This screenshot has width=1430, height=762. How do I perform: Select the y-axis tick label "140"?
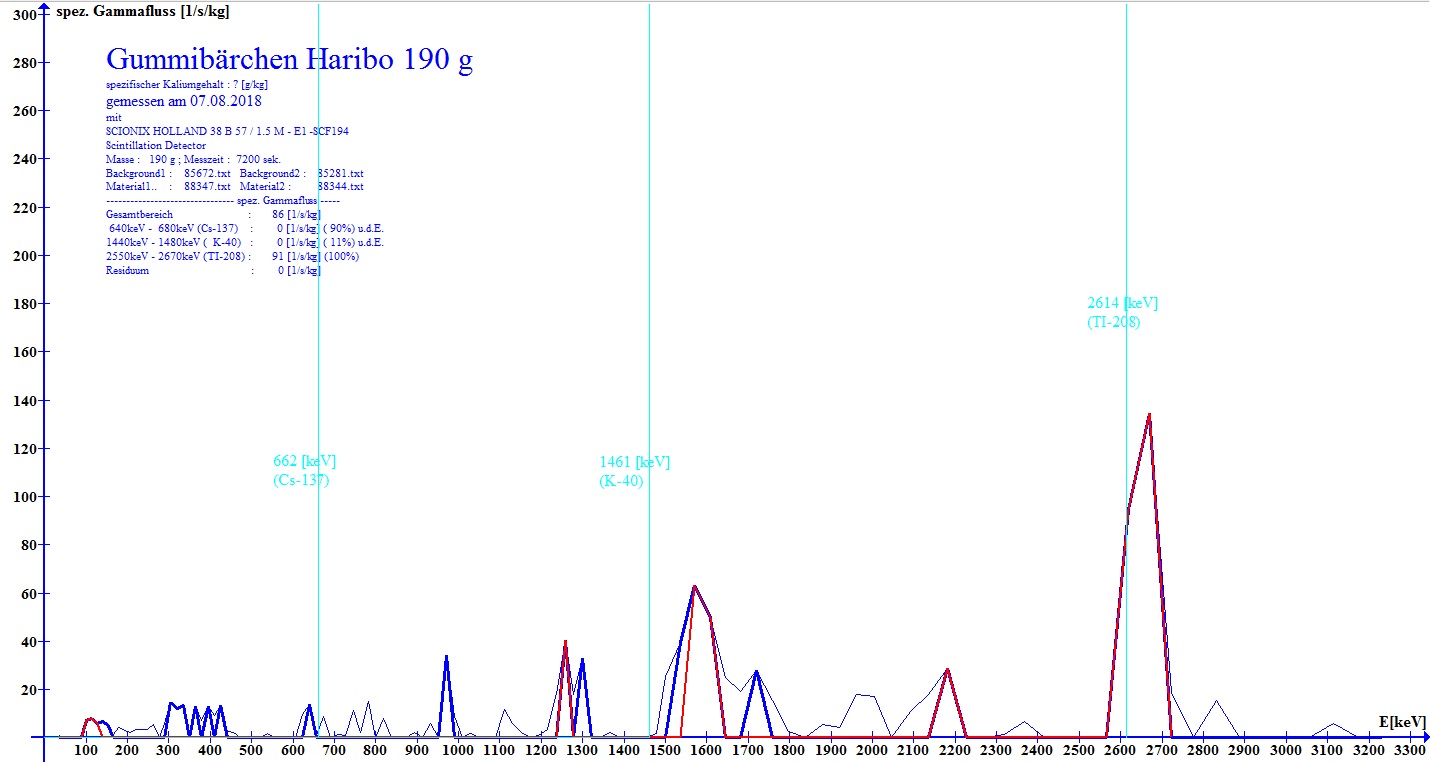click(x=25, y=401)
